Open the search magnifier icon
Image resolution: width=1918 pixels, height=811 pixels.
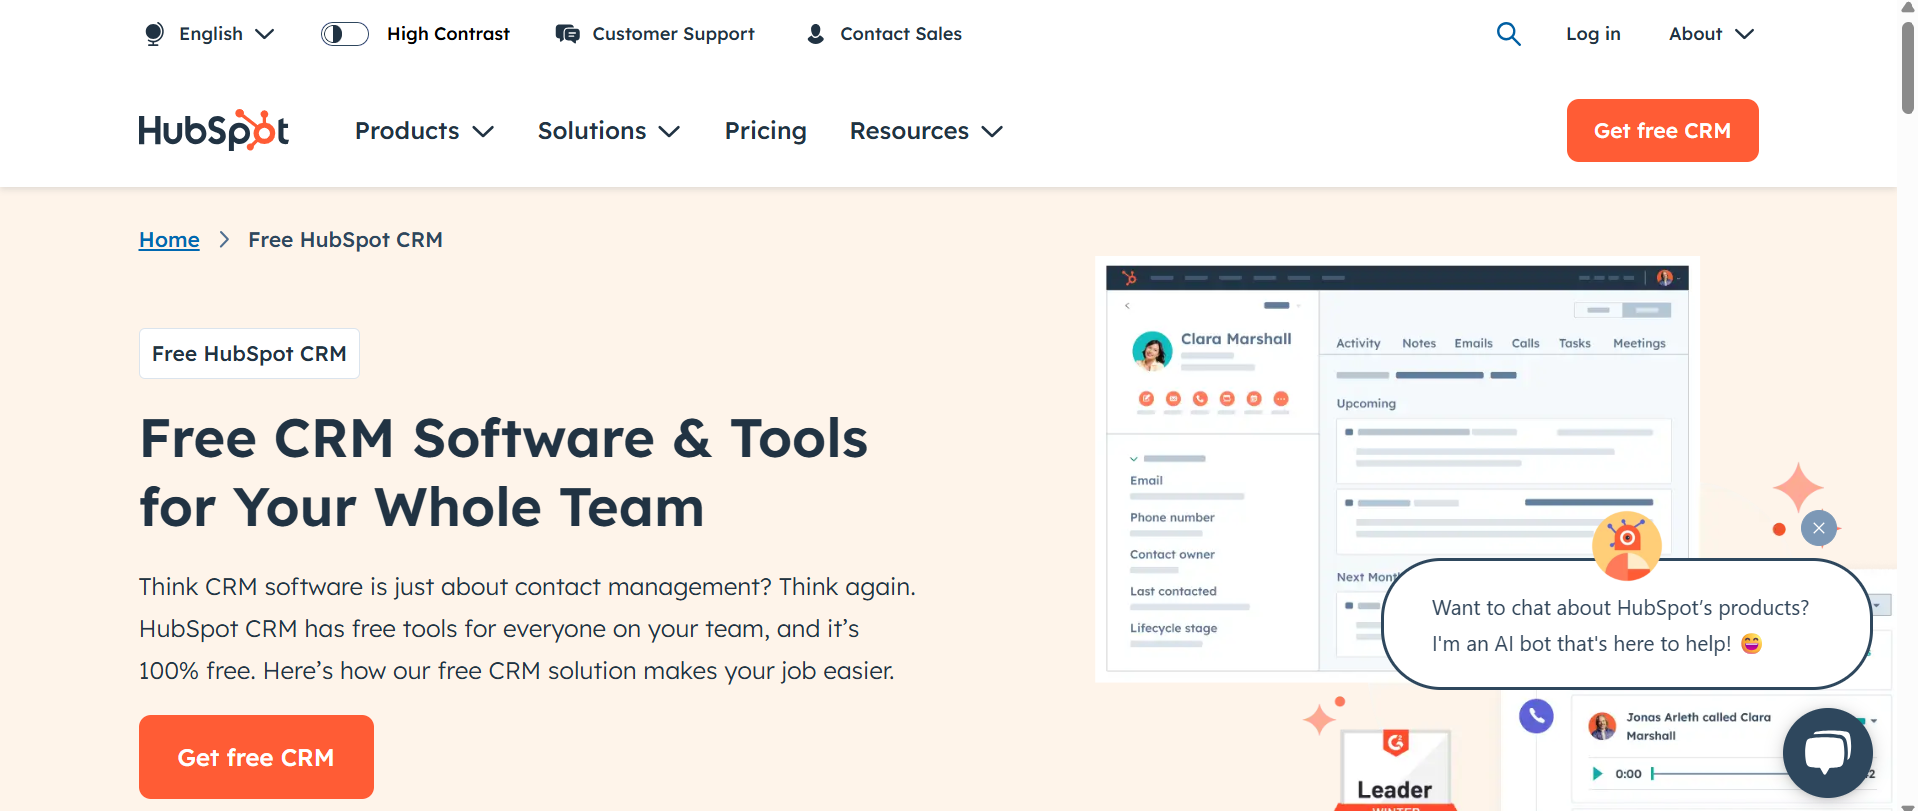1508,34
